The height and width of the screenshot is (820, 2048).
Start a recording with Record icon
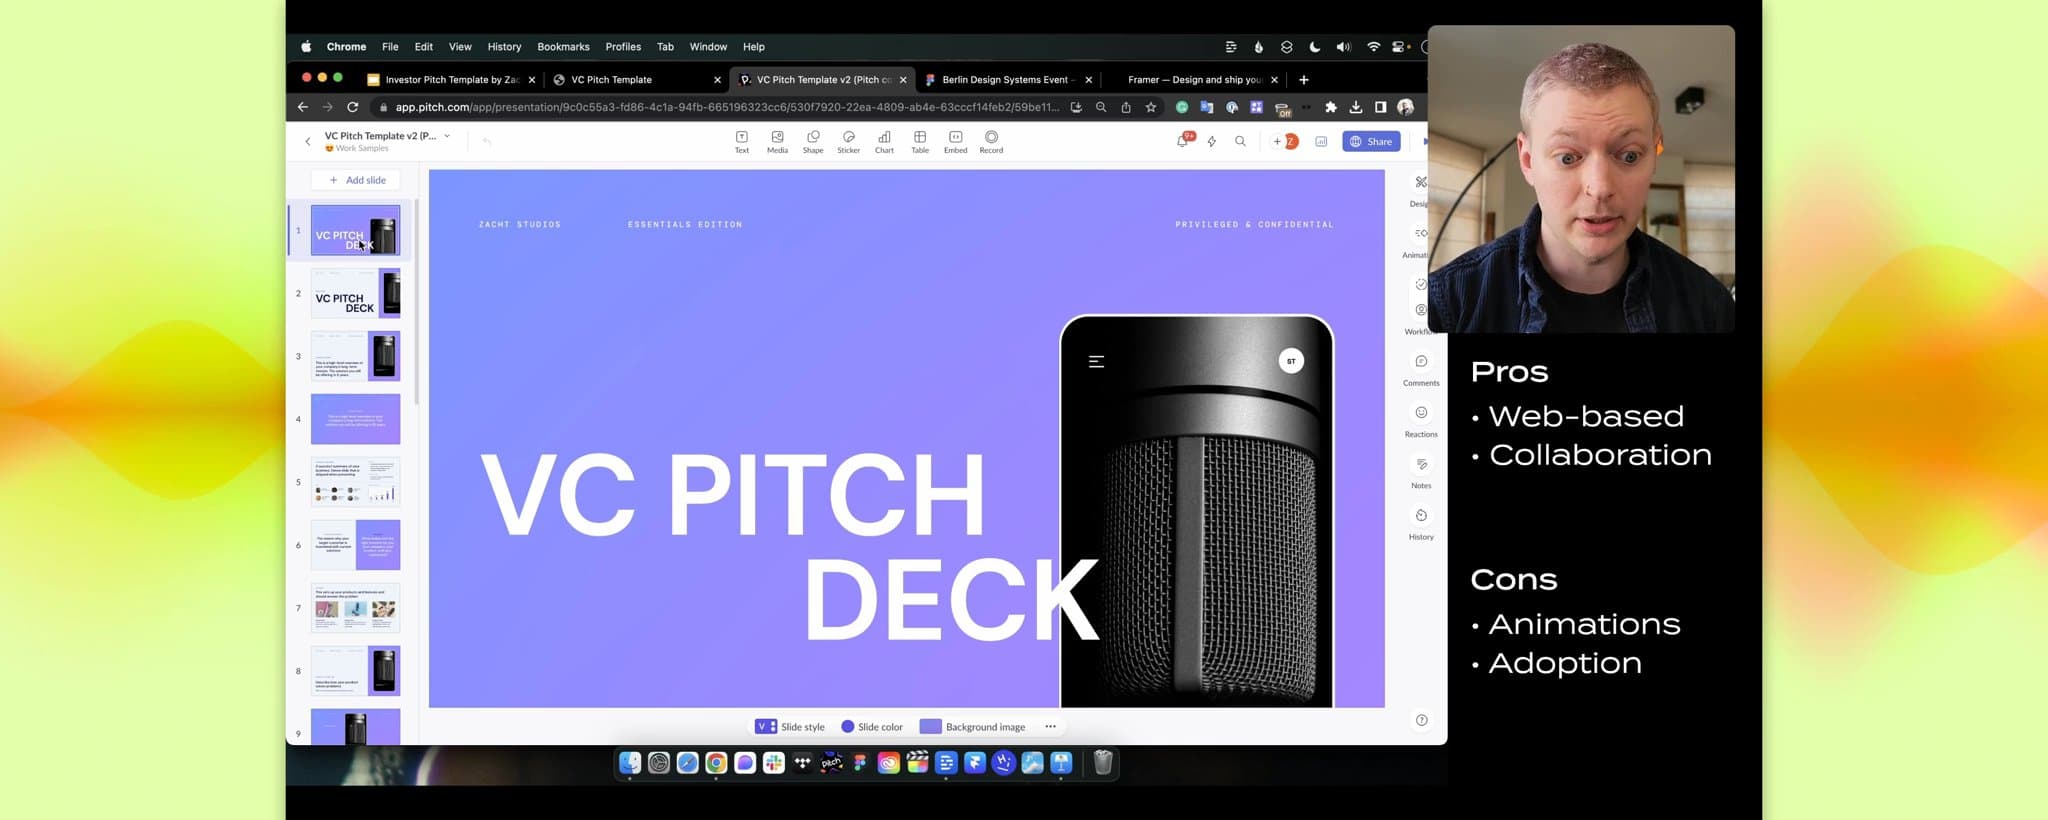991,141
